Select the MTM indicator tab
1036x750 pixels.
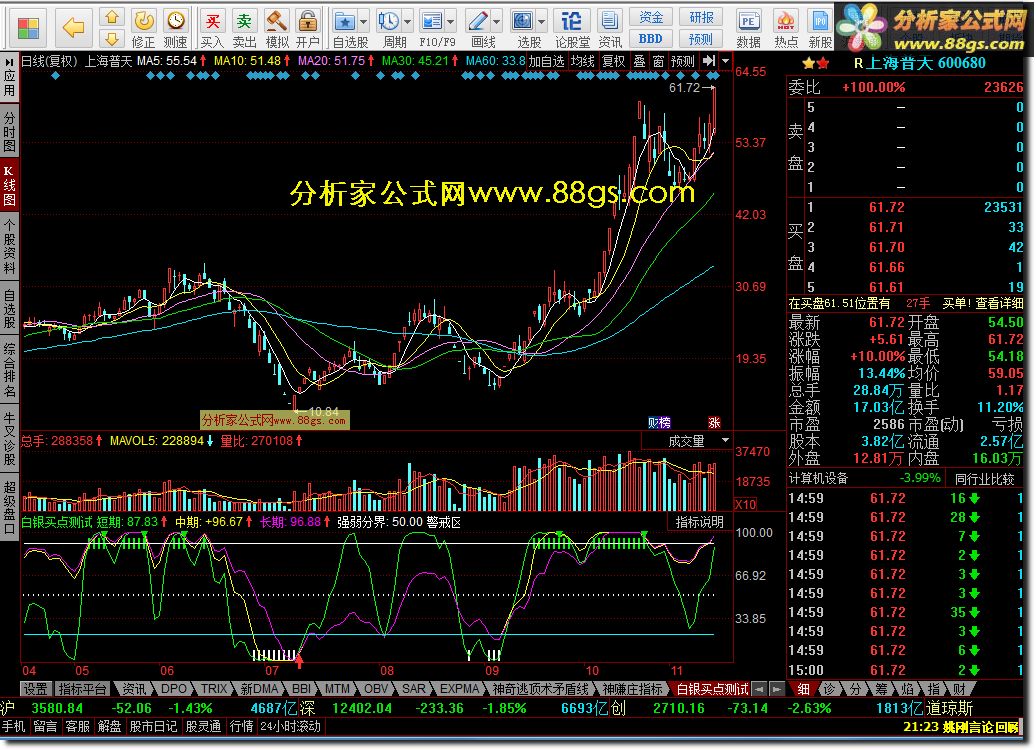337,689
